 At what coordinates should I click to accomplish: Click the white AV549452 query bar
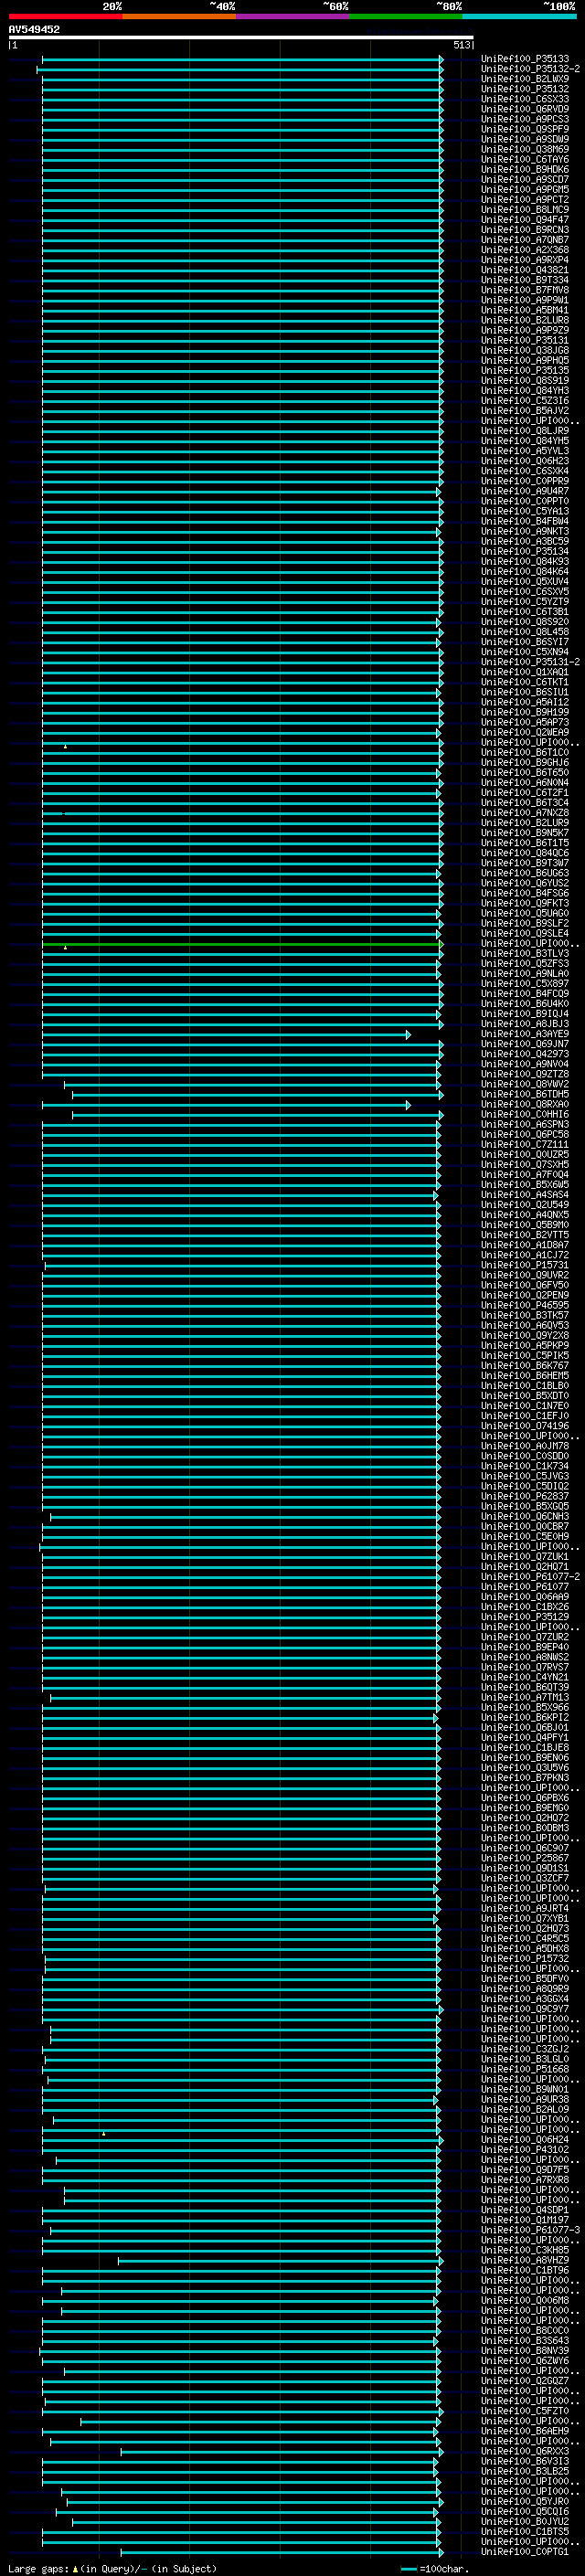(x=241, y=37)
